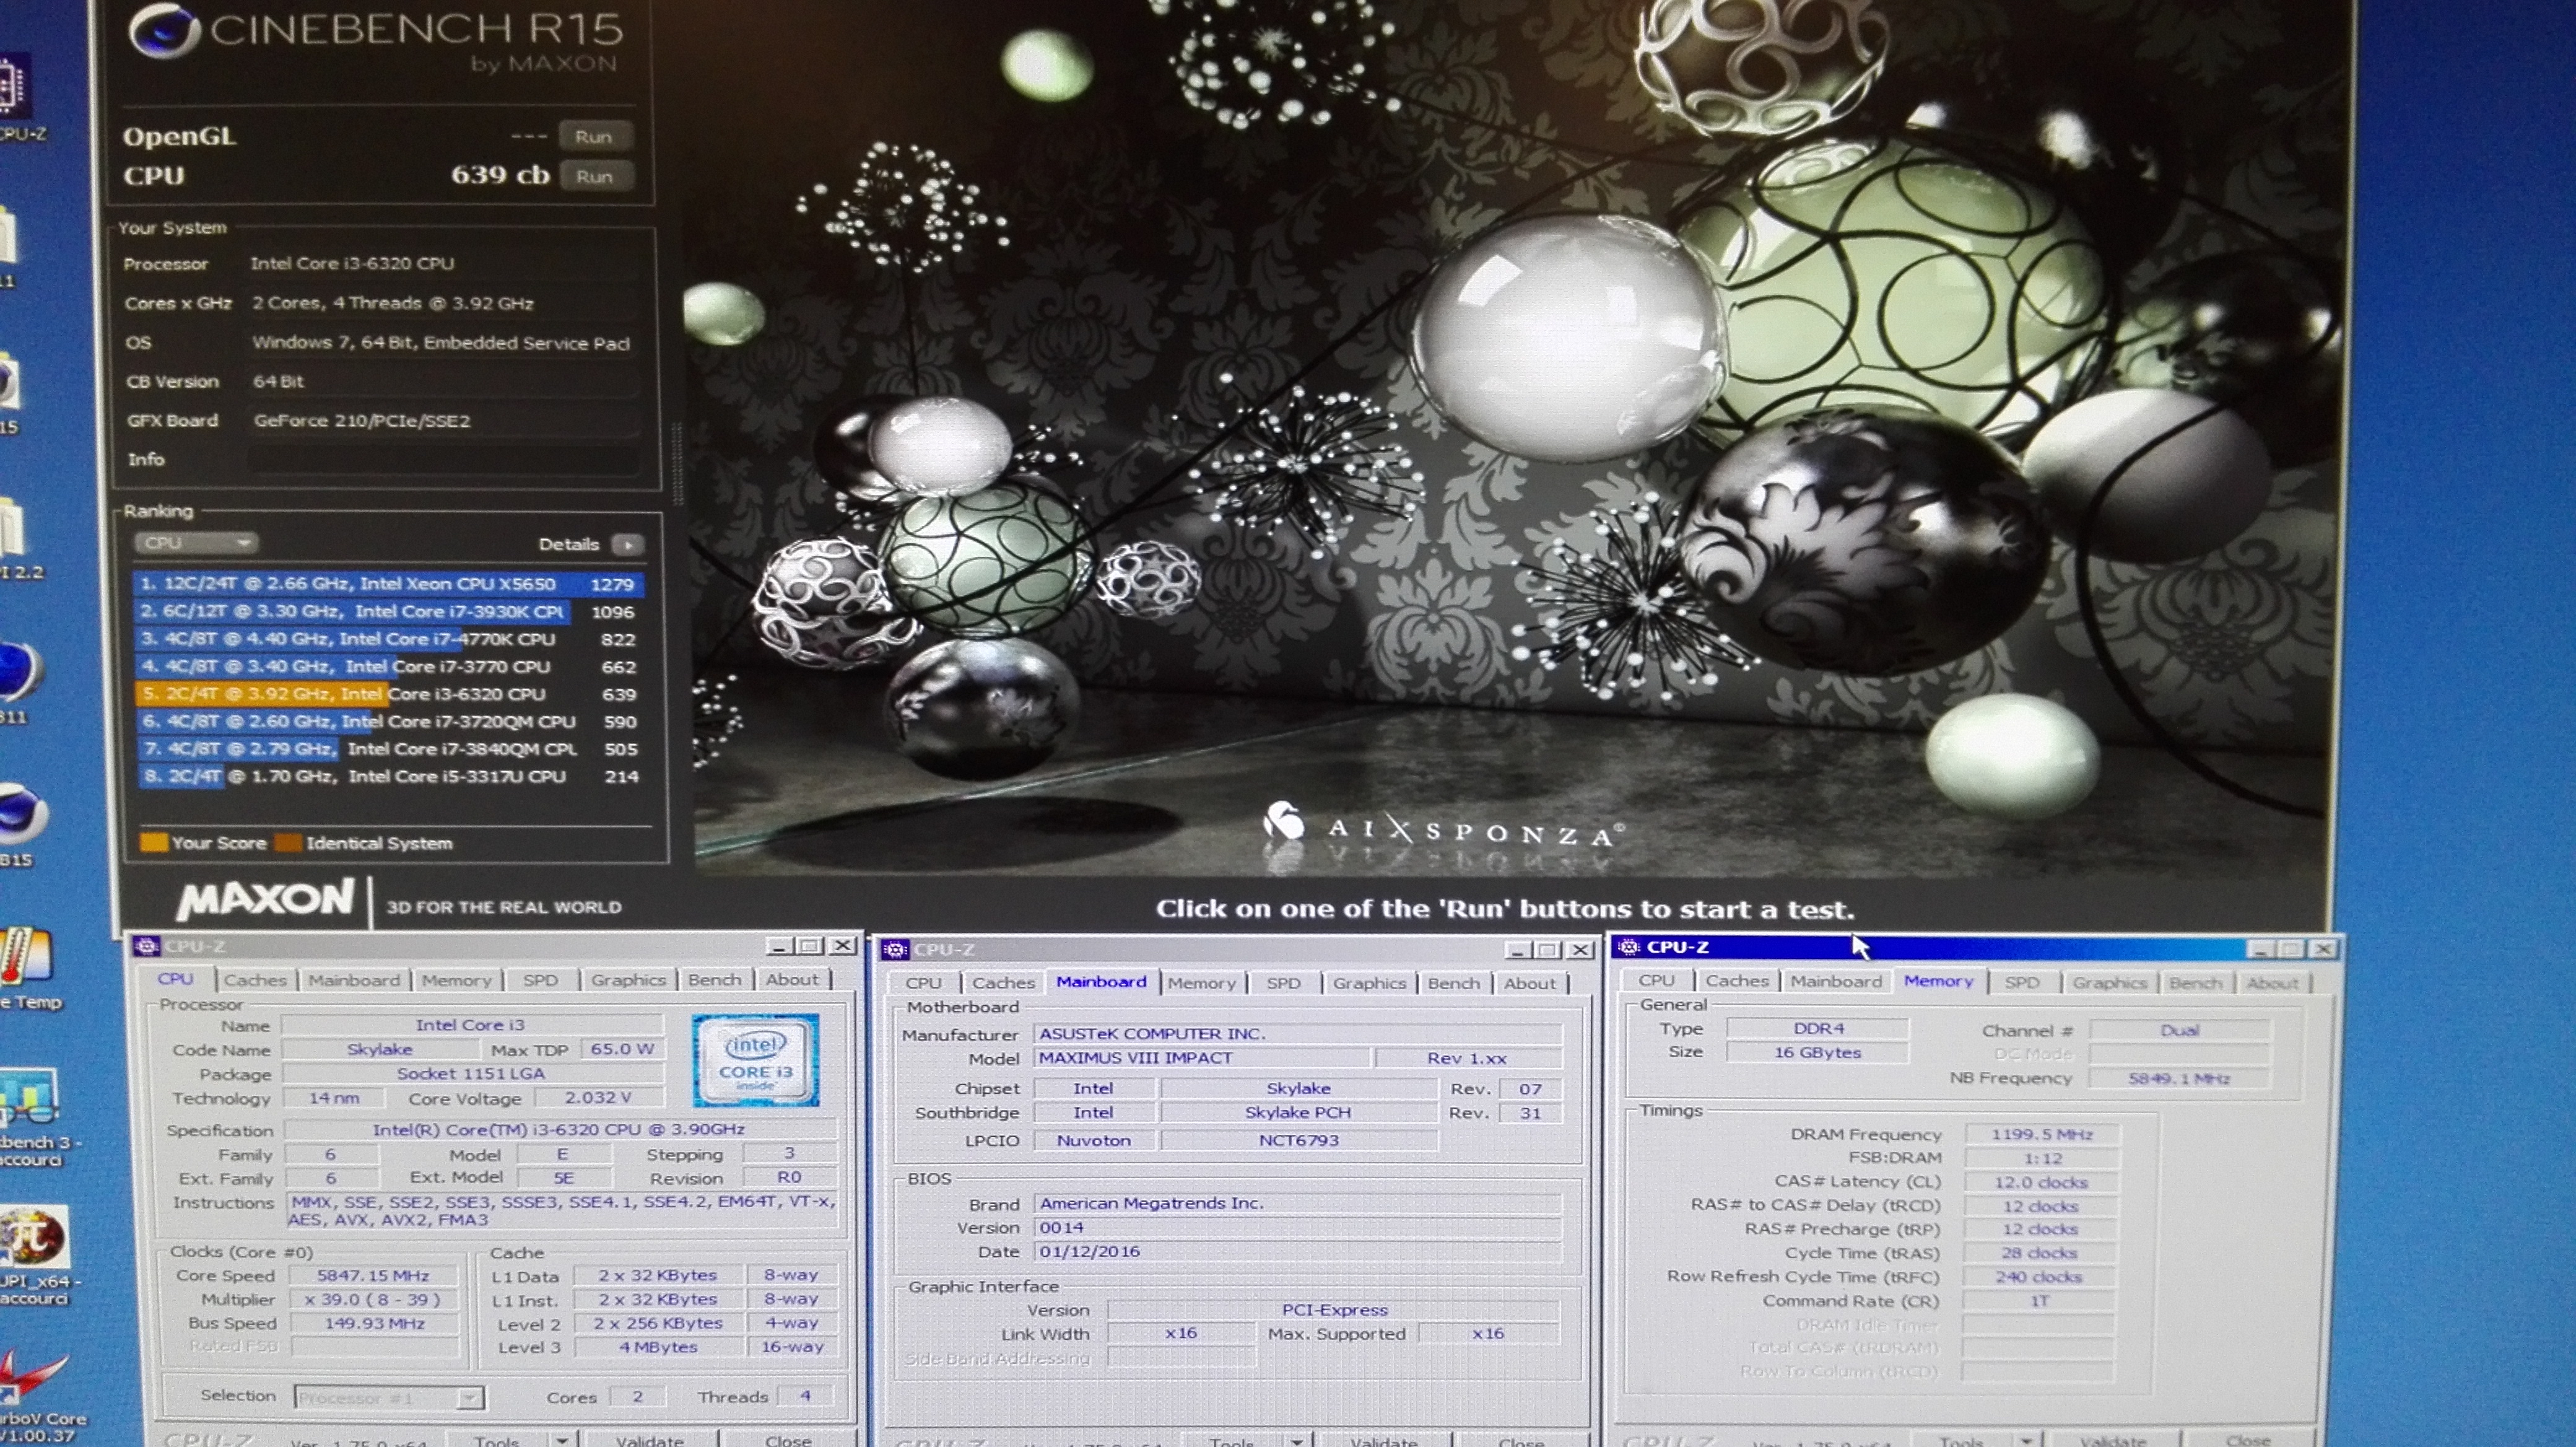Click the title icon of Memory CPU-Z window
The height and width of the screenshot is (1447, 2576).
pos(1629,946)
